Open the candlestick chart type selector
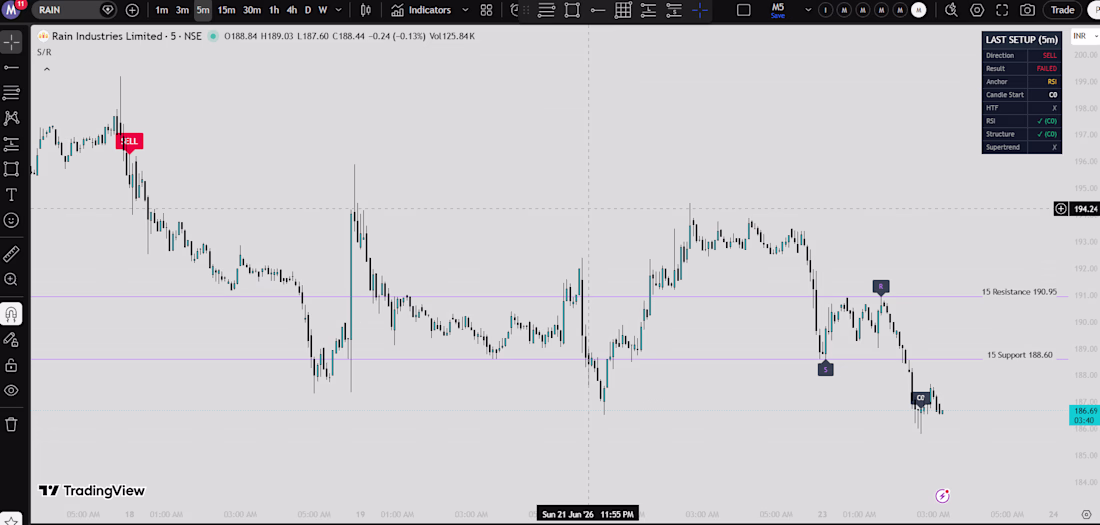 365,10
